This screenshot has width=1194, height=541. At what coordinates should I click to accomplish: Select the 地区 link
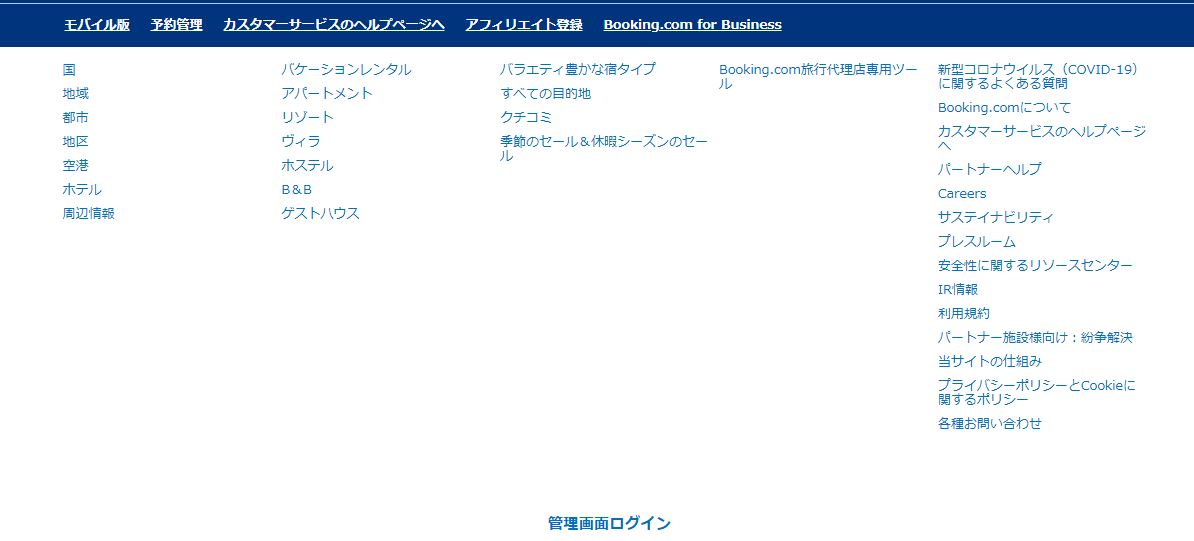(75, 142)
